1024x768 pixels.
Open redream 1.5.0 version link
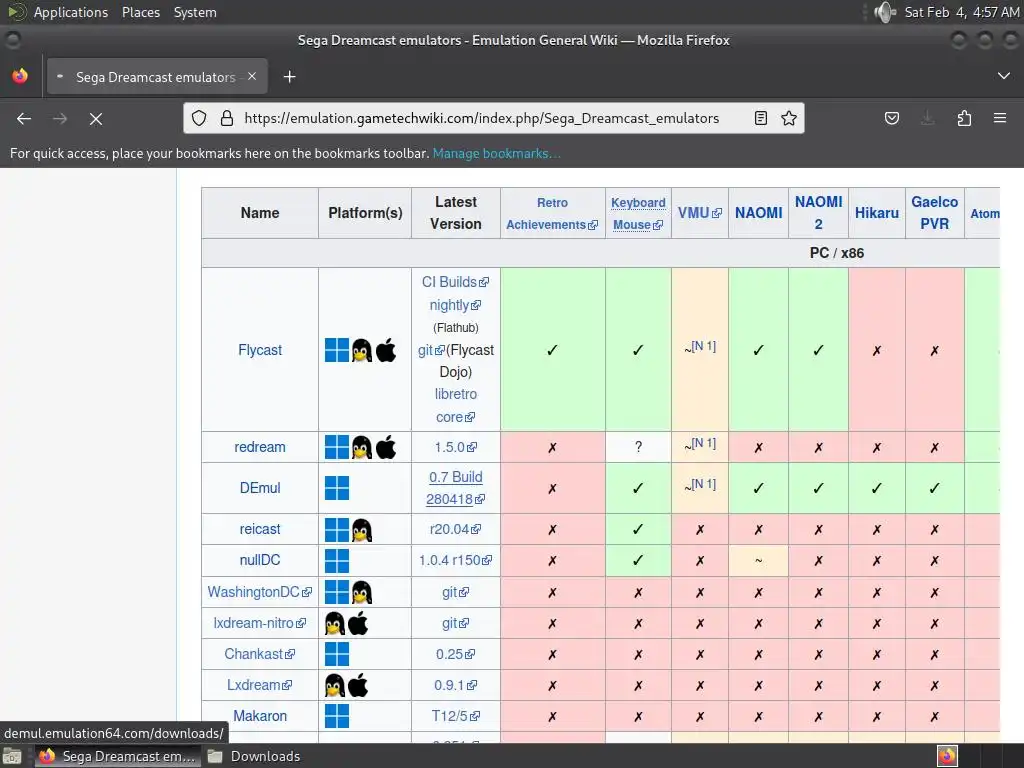pyautogui.click(x=455, y=447)
